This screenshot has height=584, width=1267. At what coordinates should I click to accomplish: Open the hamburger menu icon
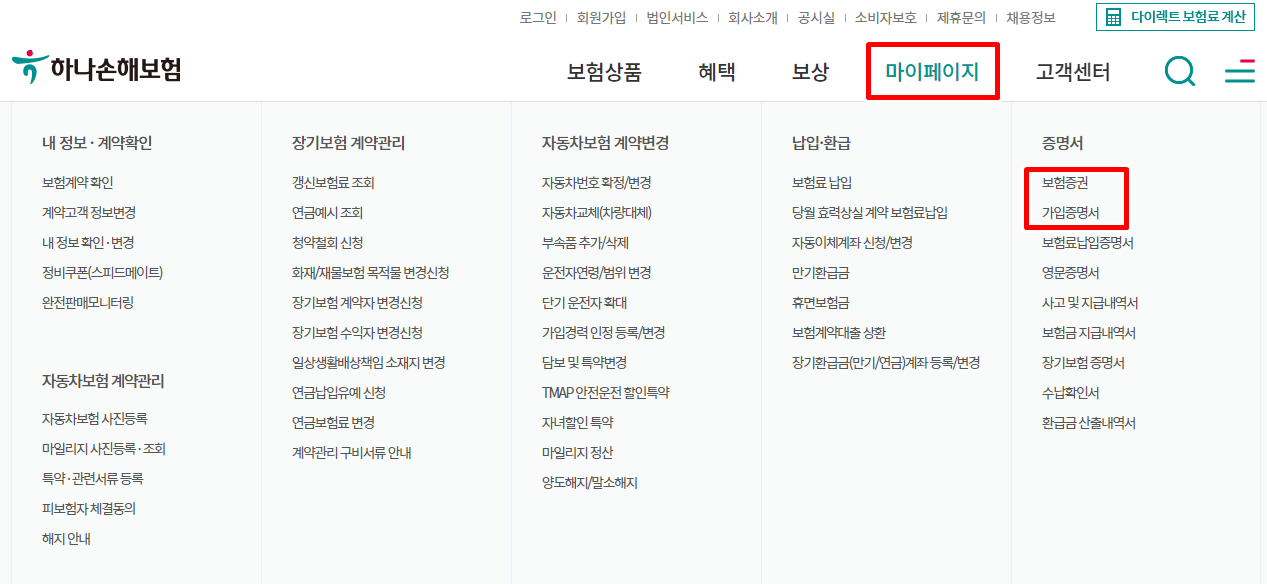[x=1240, y=71]
